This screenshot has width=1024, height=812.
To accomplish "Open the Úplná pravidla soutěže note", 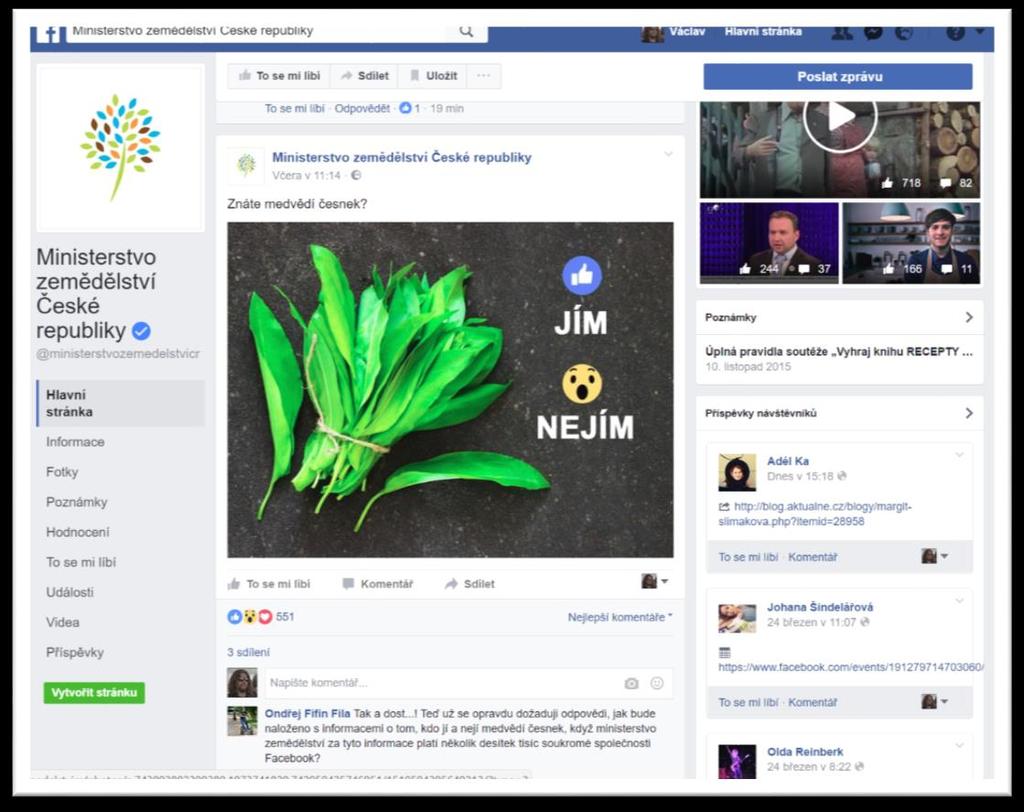I will tap(839, 351).
